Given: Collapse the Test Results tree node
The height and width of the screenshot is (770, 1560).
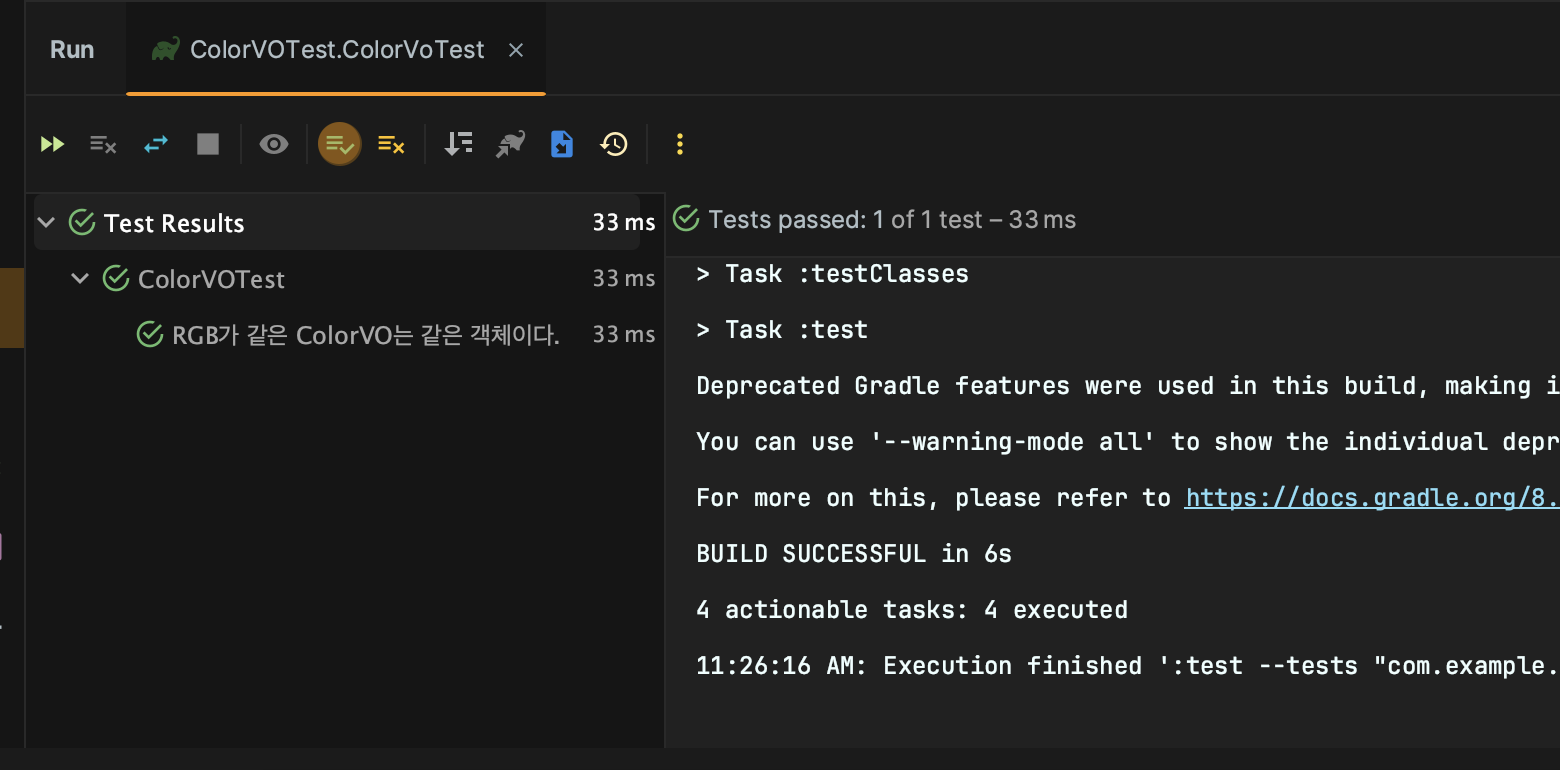Looking at the screenshot, I should click(47, 223).
